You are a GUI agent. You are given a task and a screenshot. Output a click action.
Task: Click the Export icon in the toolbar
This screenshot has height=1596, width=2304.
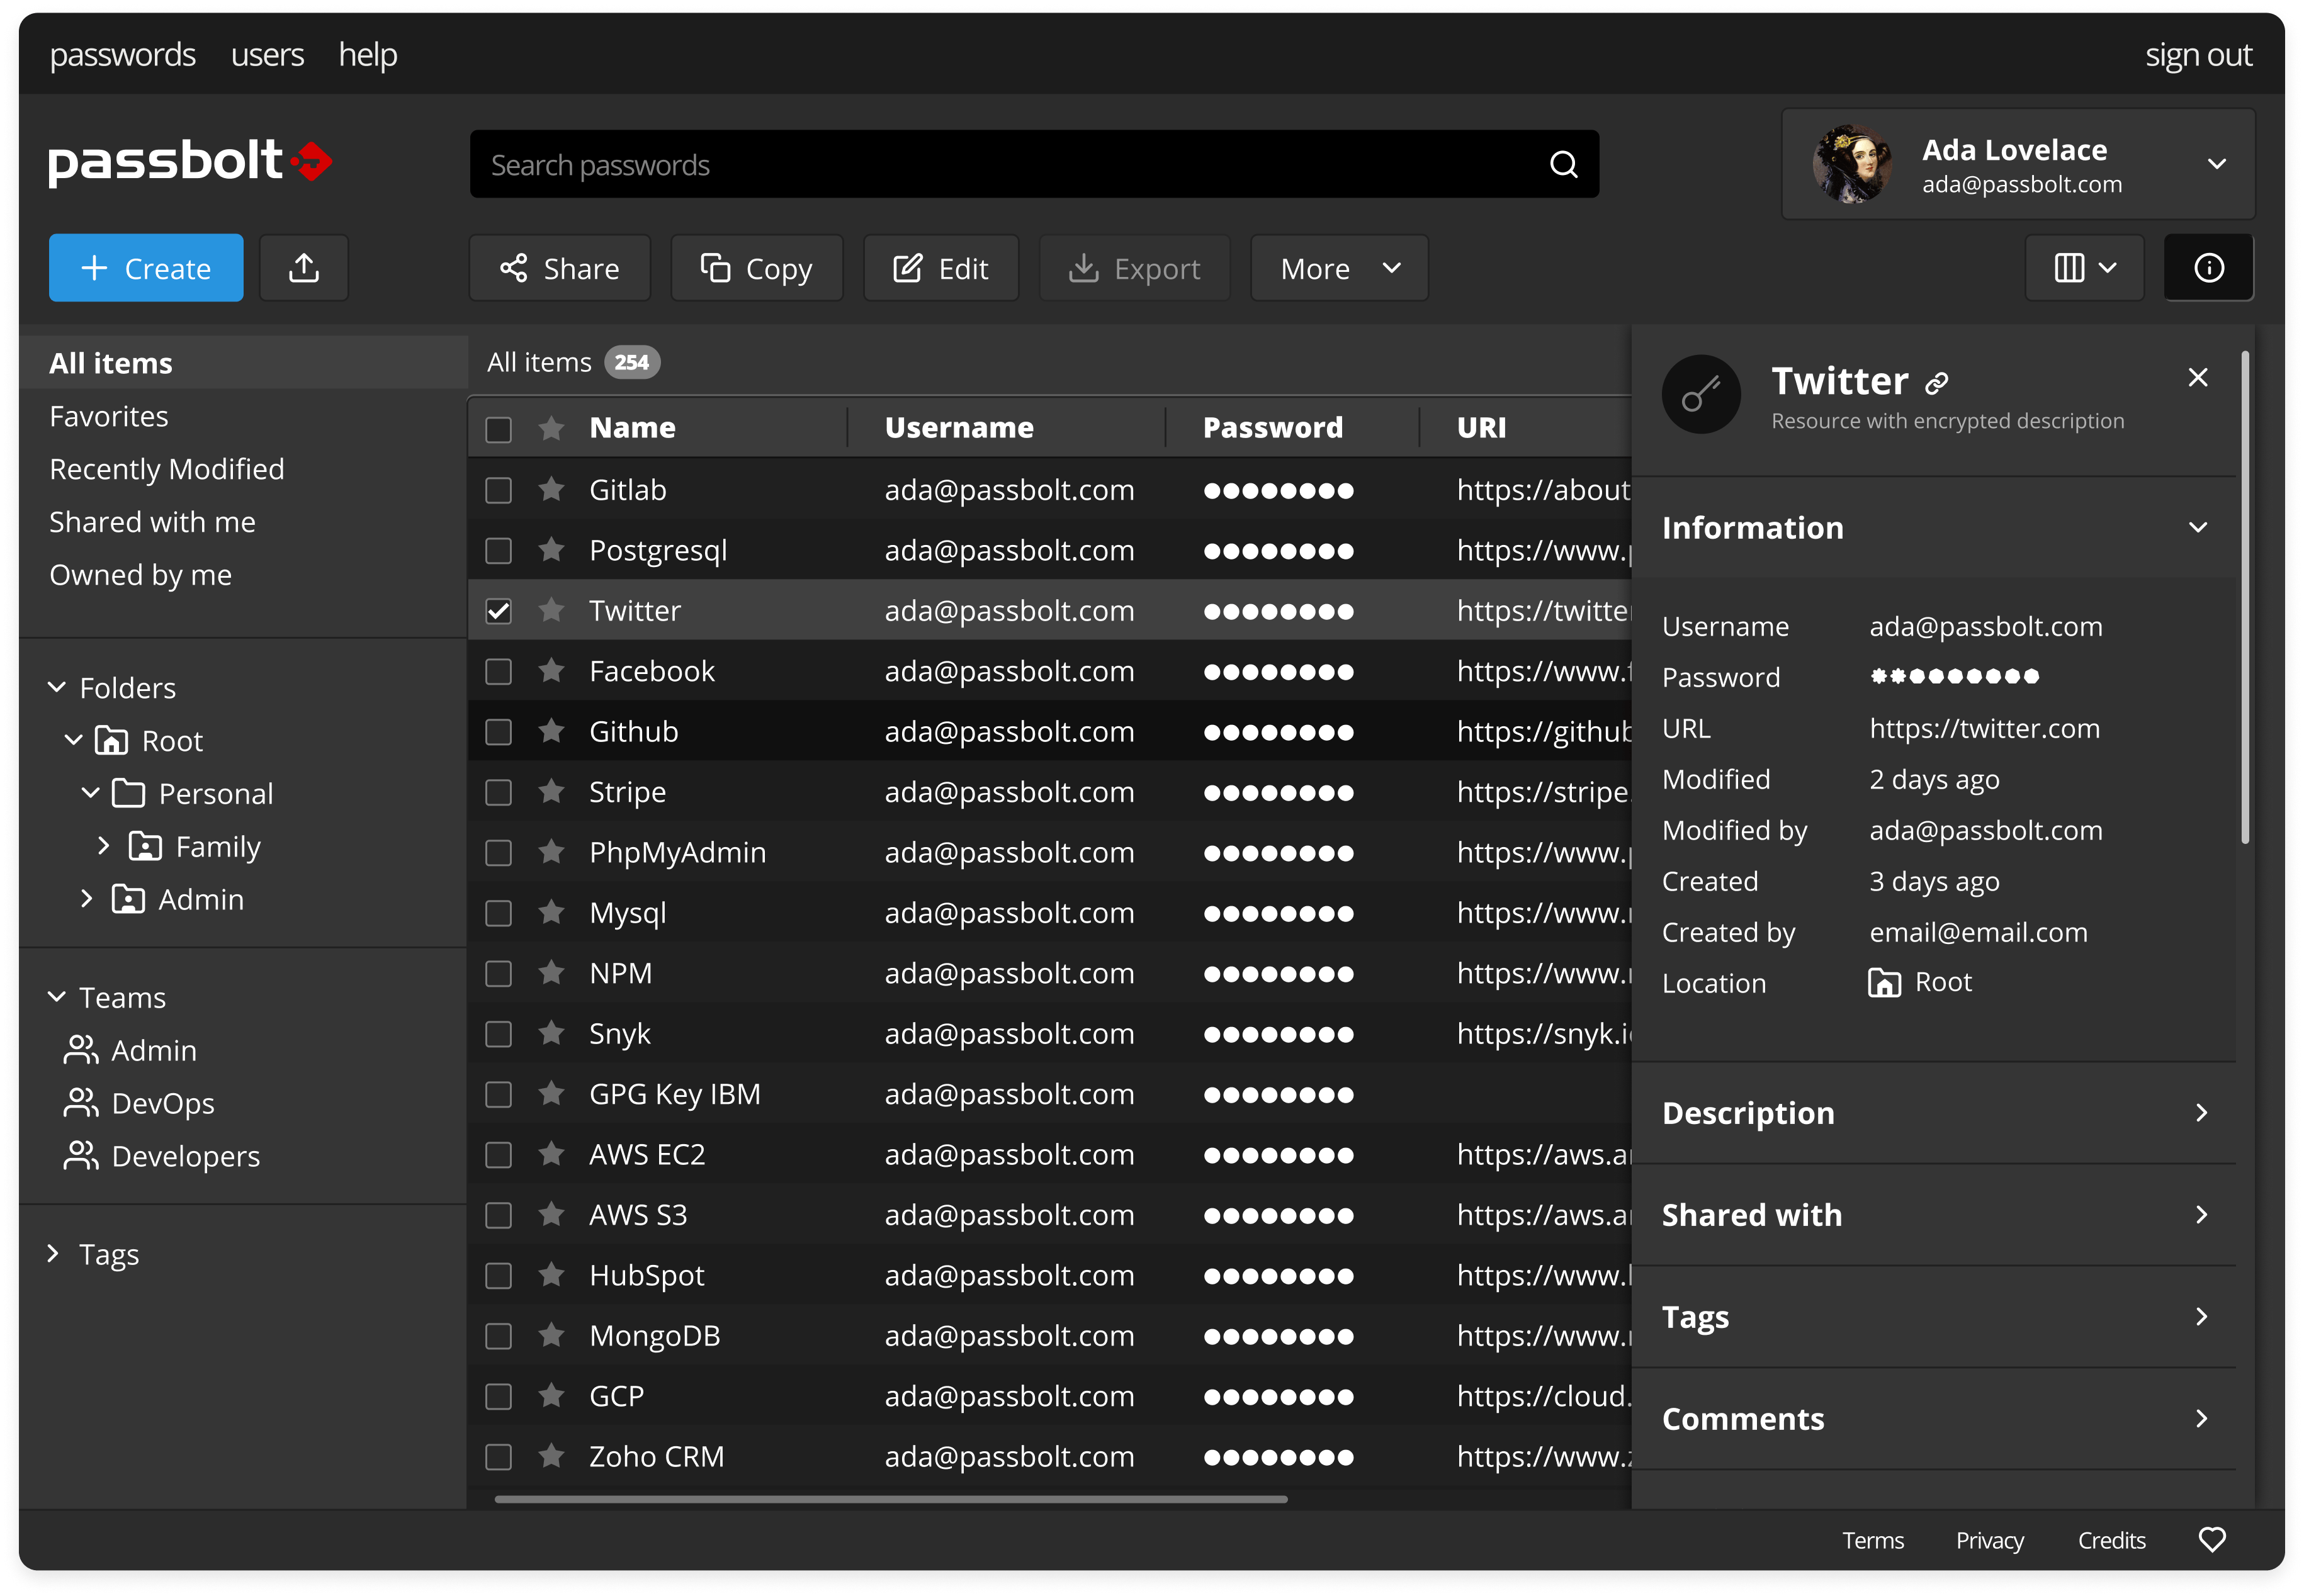[1085, 267]
